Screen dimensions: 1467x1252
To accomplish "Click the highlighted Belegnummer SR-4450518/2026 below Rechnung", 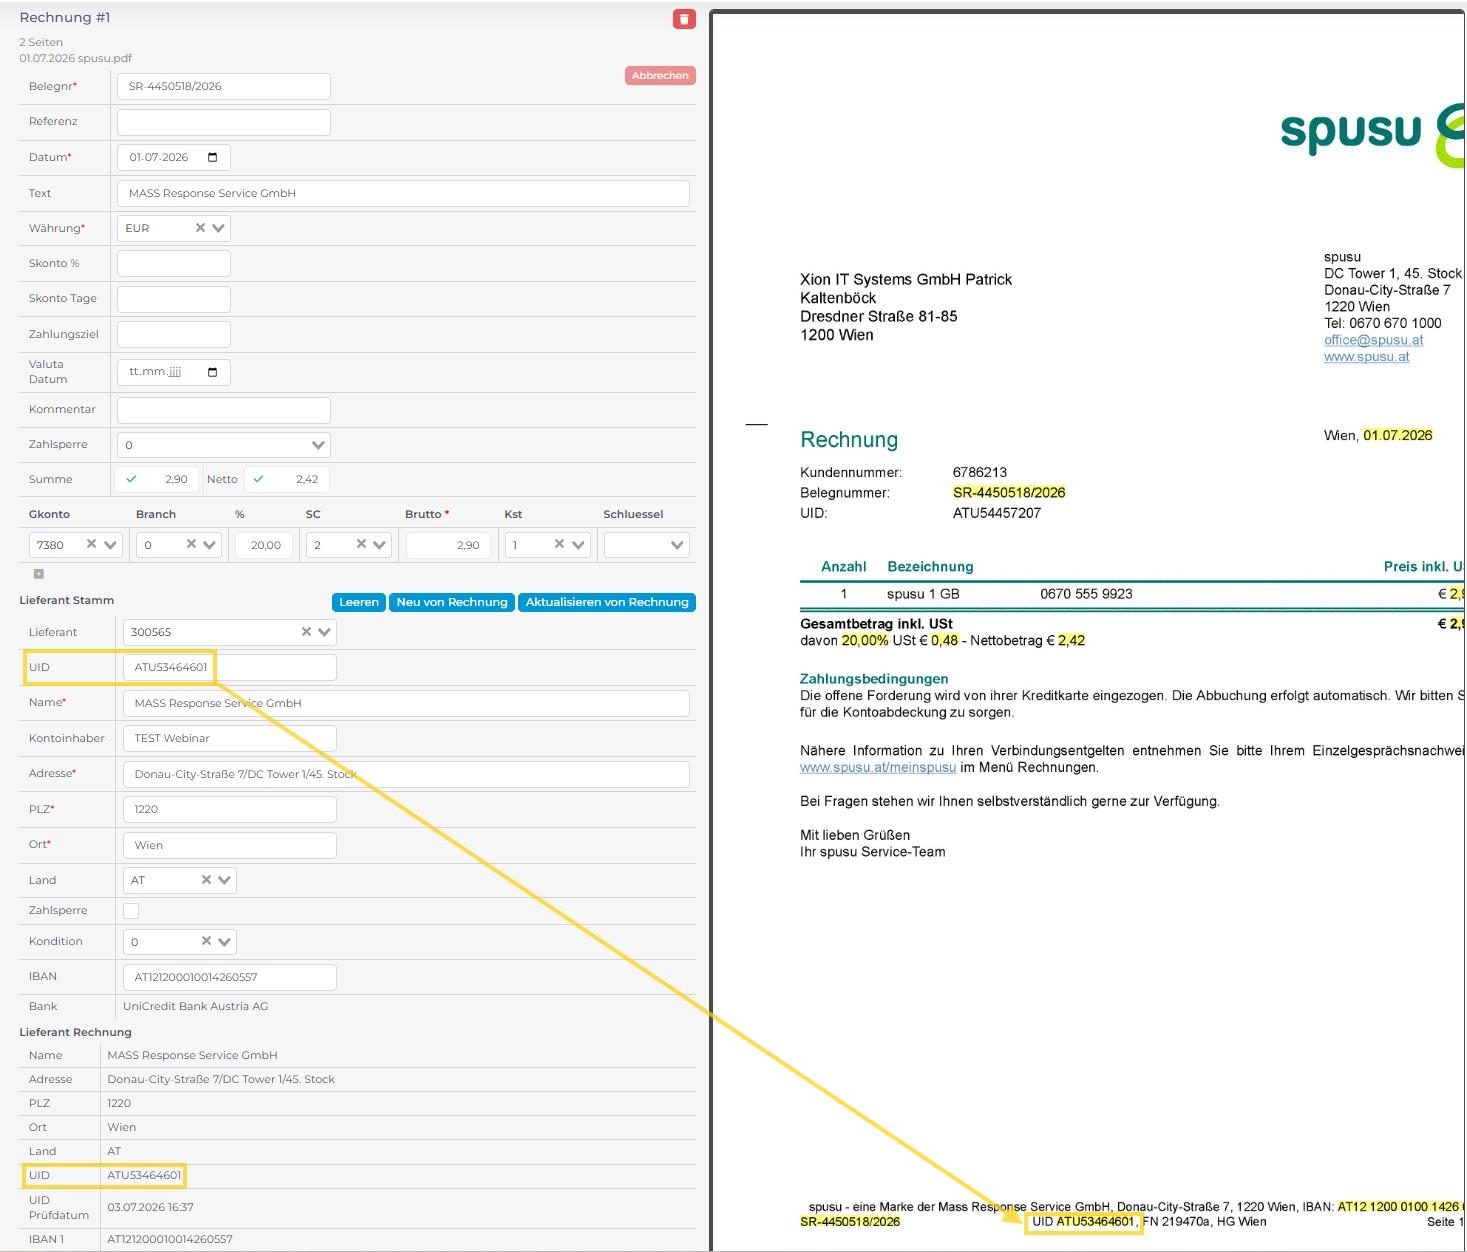I will [1009, 492].
